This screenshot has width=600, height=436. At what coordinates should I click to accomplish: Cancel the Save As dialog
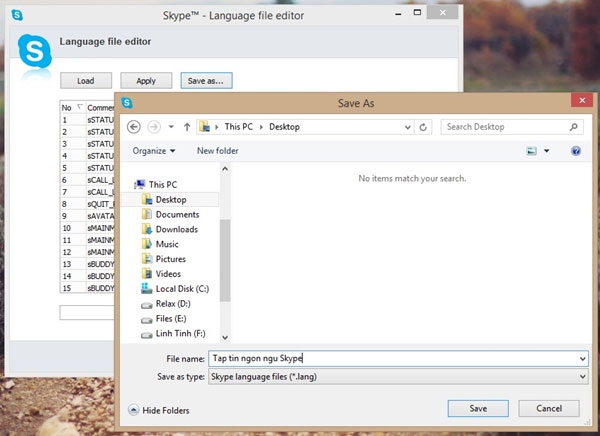(x=549, y=408)
